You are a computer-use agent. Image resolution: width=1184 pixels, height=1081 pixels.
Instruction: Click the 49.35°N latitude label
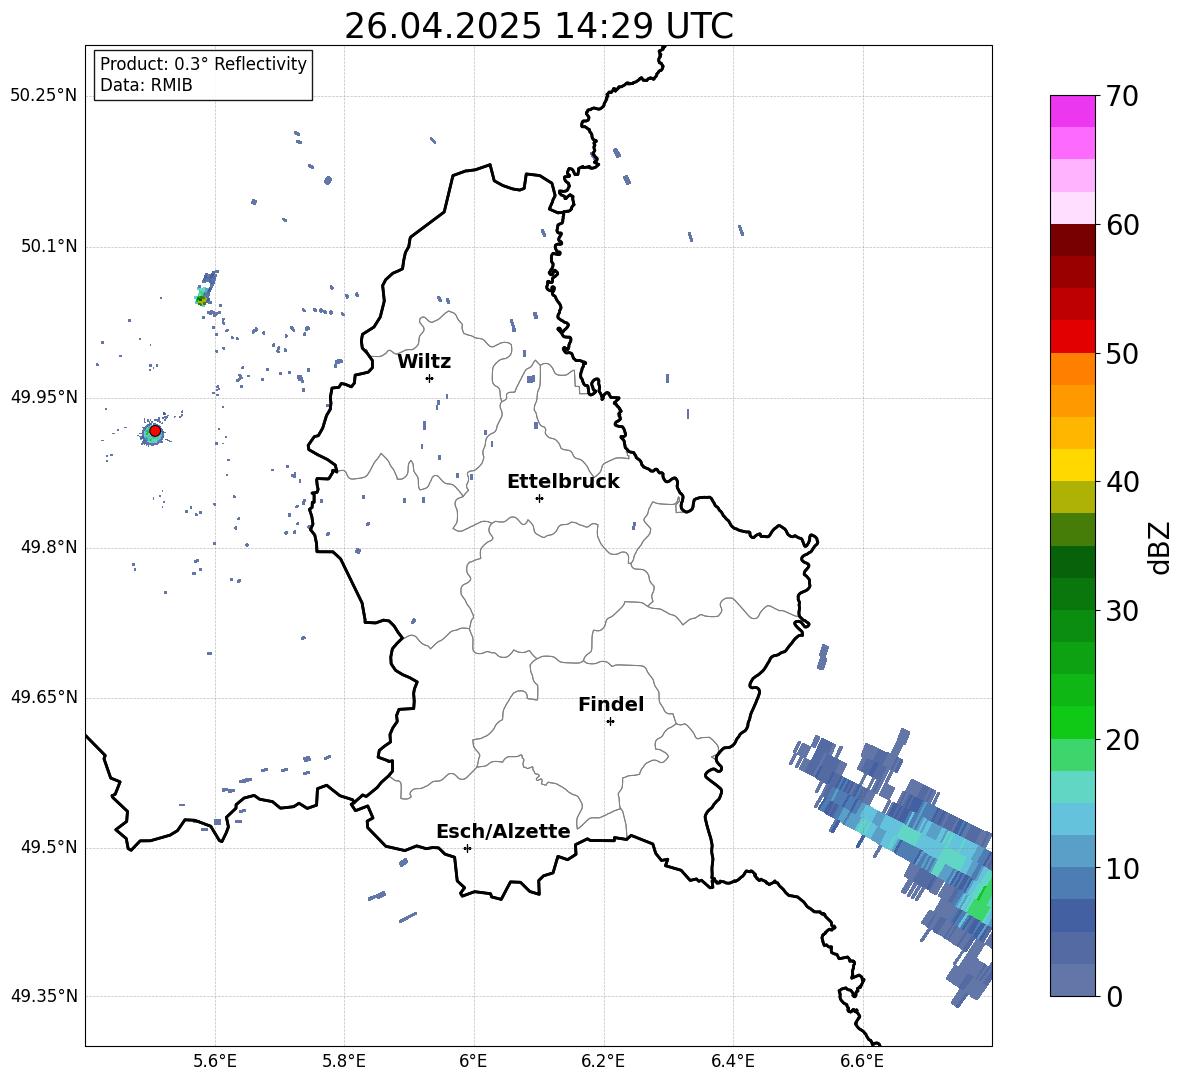(x=43, y=996)
